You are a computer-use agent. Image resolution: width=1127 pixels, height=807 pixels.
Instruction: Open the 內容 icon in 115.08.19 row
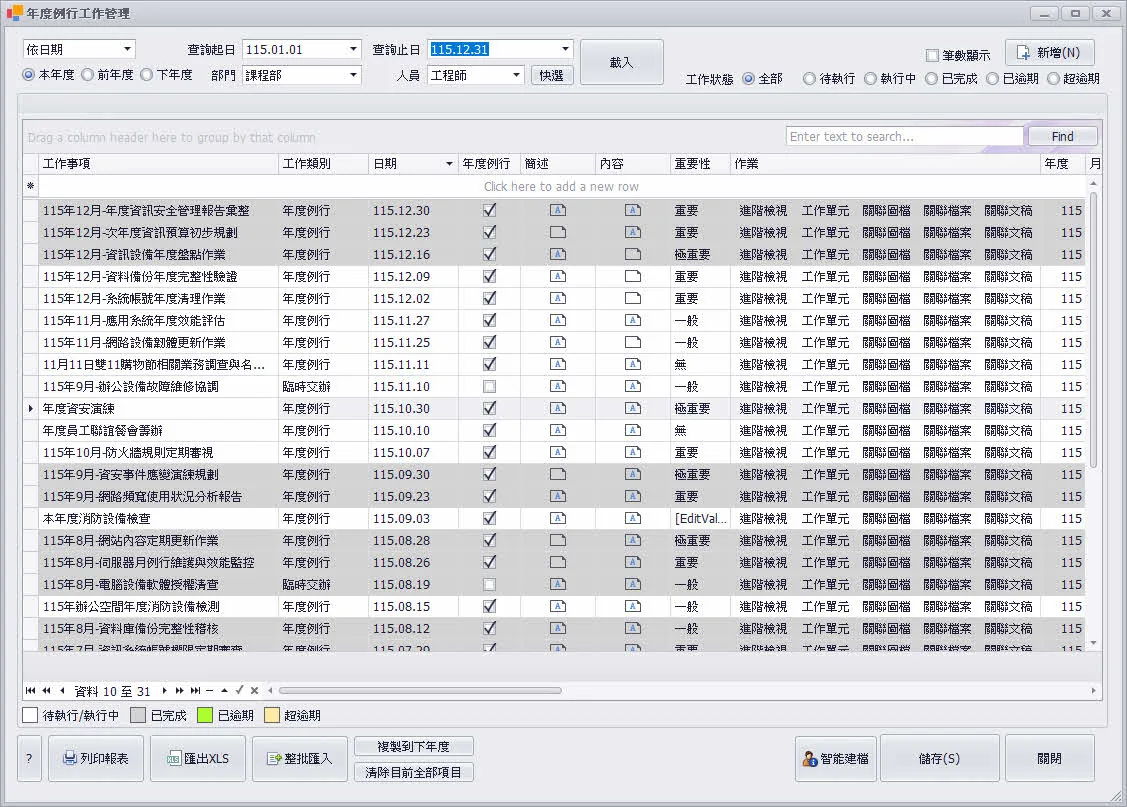pos(632,584)
